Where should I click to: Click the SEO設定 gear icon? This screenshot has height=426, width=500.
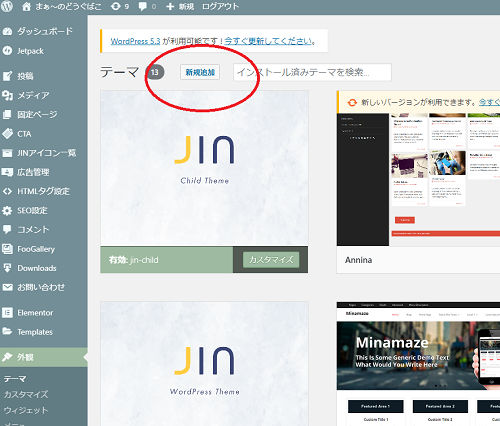pyautogui.click(x=7, y=210)
